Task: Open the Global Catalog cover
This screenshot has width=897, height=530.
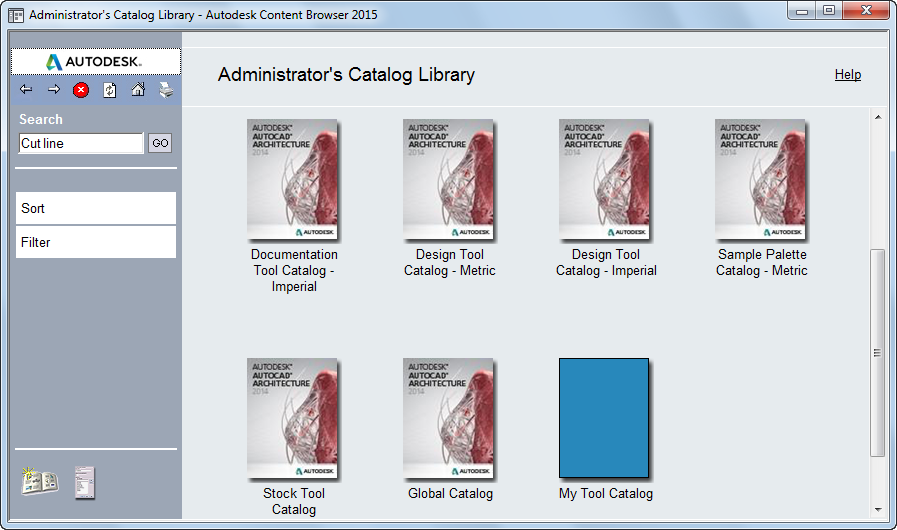Action: [448, 418]
